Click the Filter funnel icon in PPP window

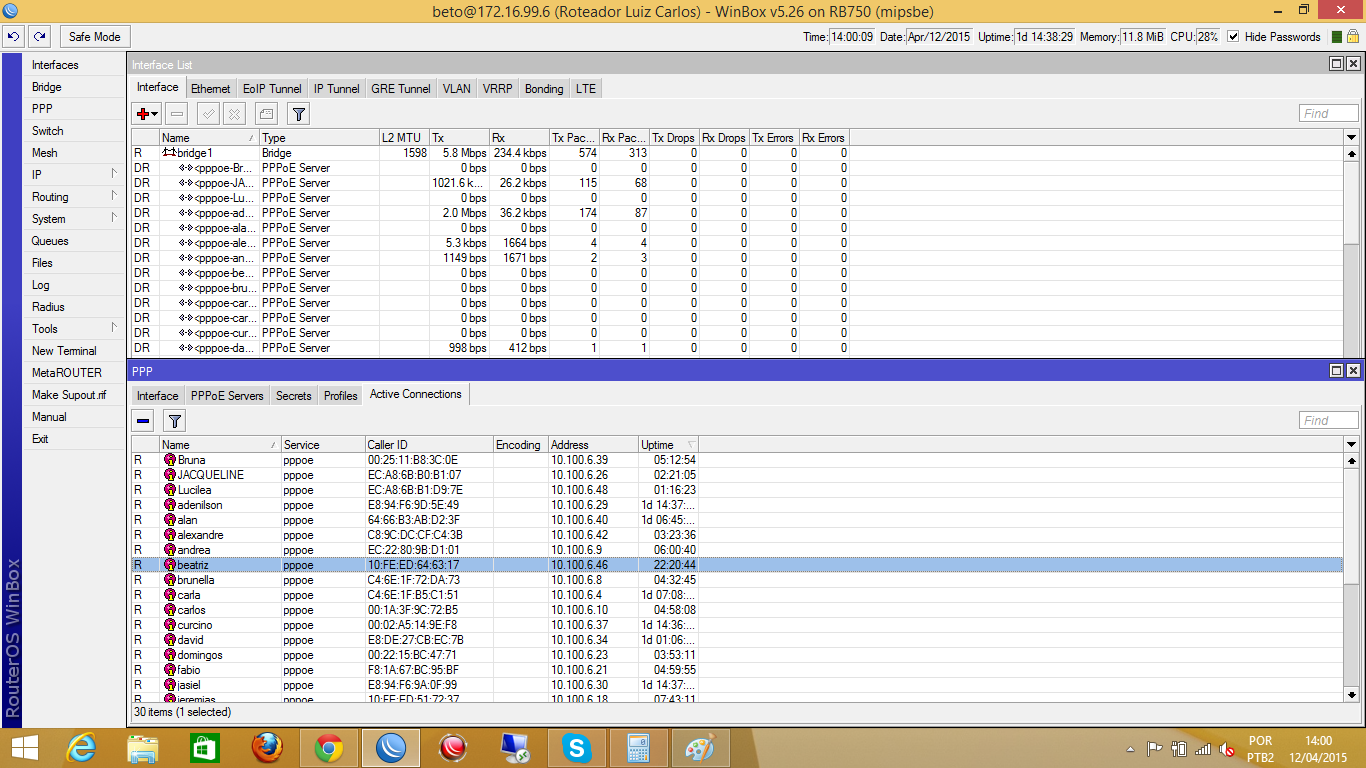pos(174,421)
